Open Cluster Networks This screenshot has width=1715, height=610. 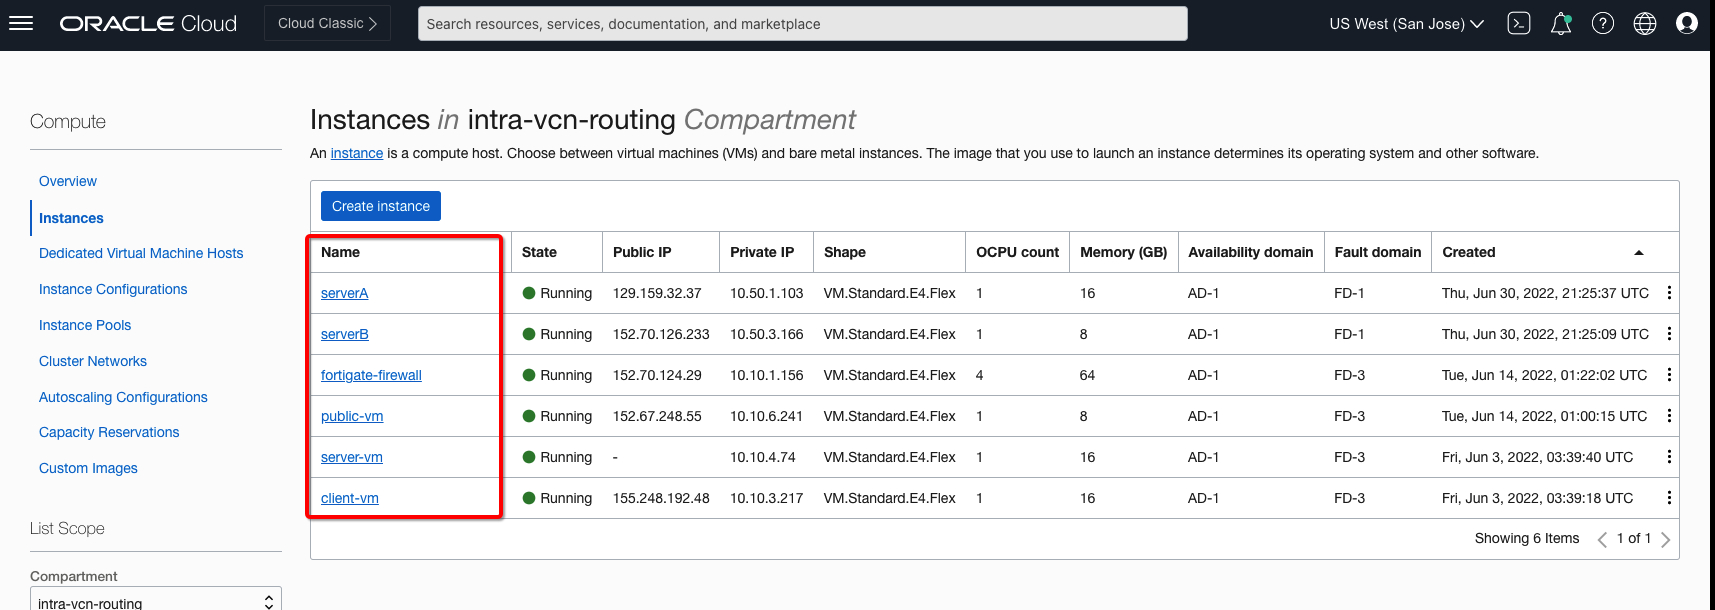[93, 361]
